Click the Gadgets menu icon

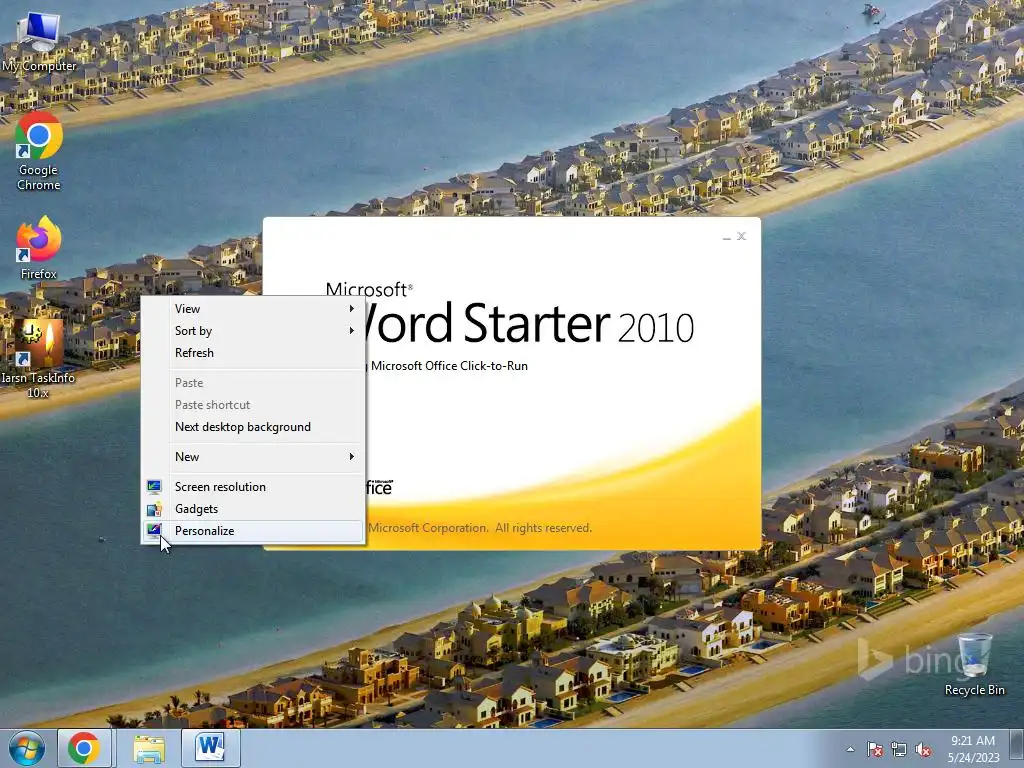click(154, 509)
